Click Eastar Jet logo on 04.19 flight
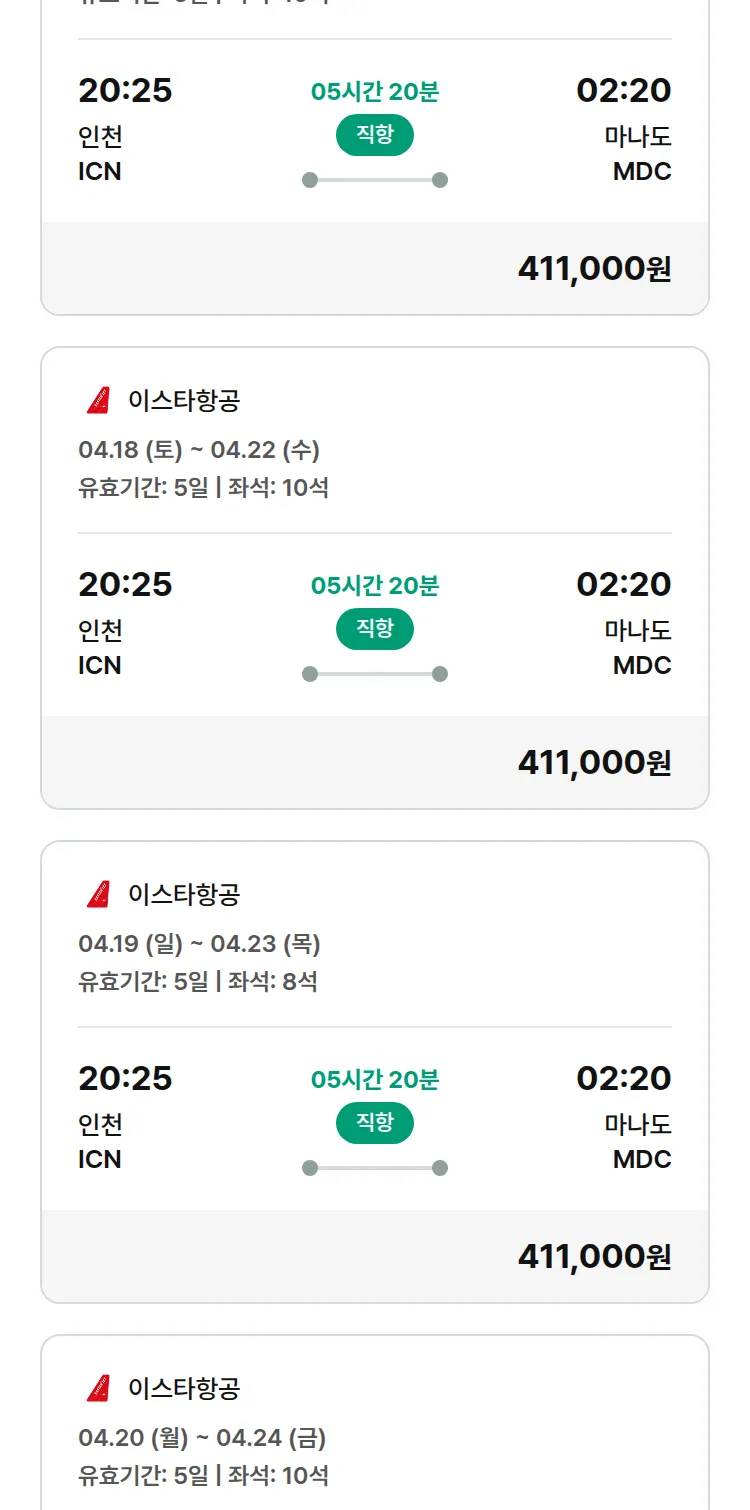This screenshot has height=1510, width=750. pyautogui.click(x=98, y=895)
